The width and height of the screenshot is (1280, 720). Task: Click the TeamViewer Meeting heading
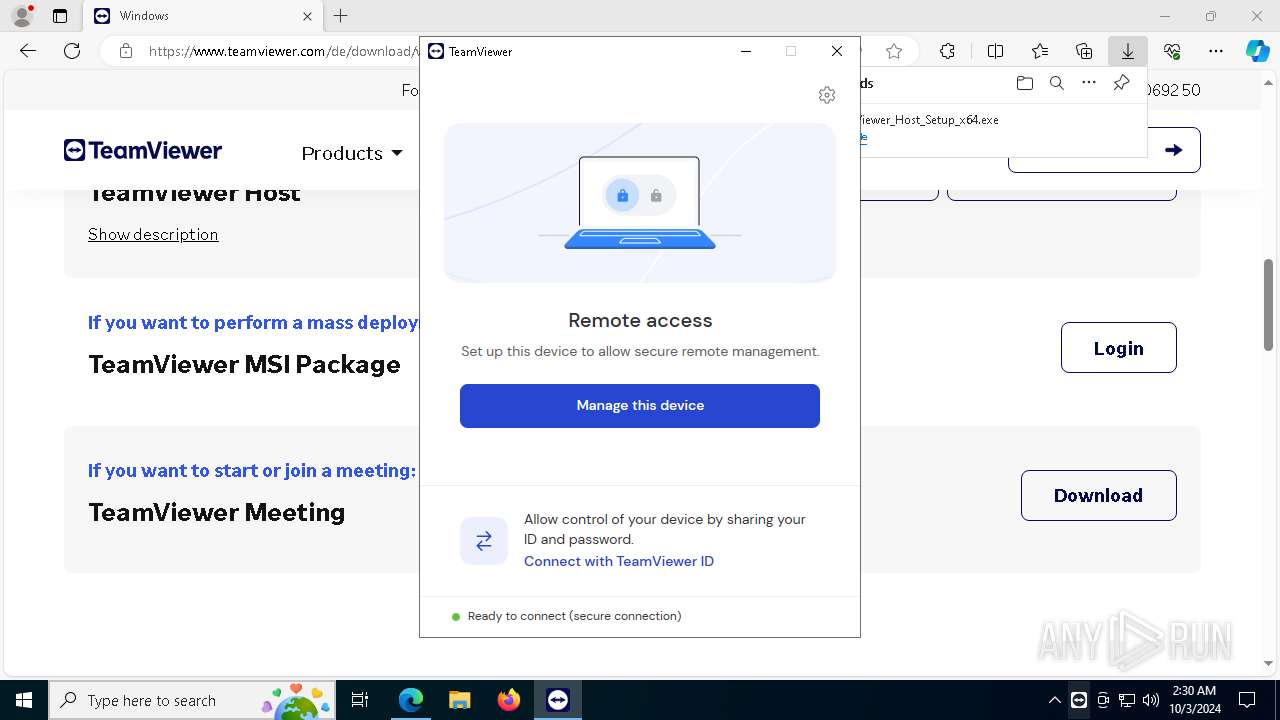pyautogui.click(x=217, y=512)
